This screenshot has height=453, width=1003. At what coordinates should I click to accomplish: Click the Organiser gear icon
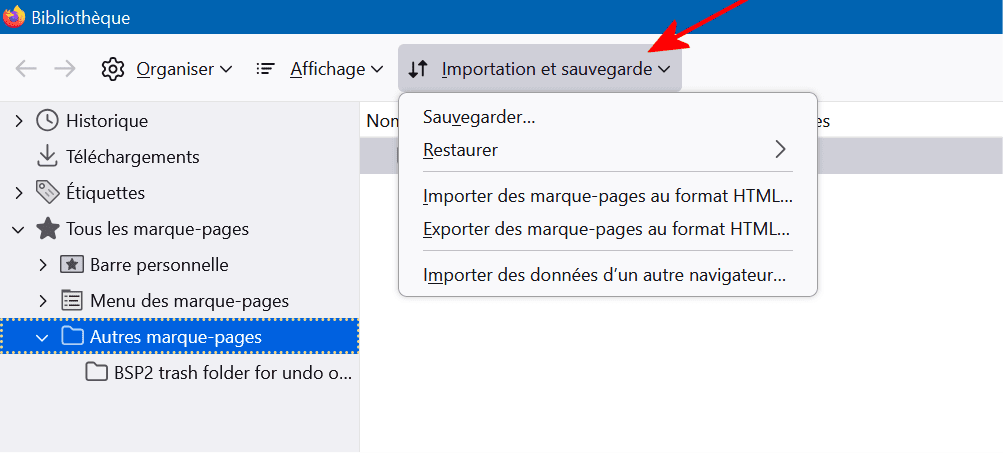pos(113,69)
